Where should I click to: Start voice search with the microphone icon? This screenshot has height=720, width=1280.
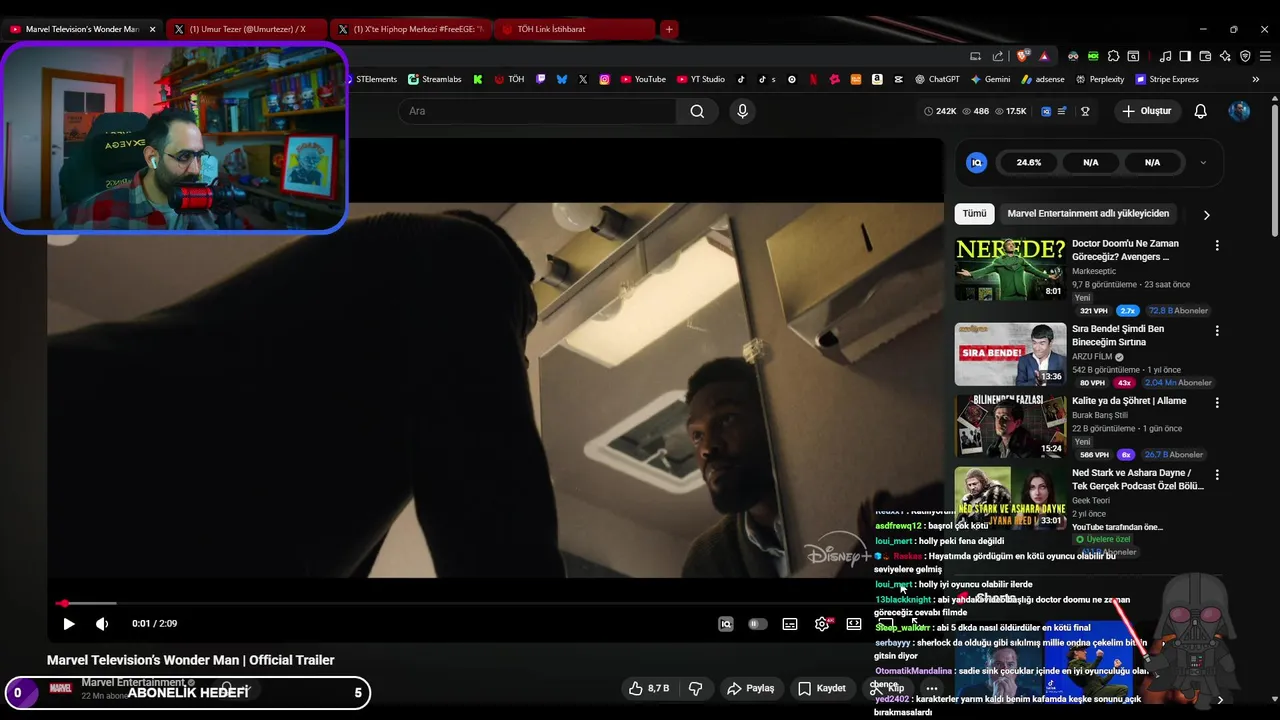click(742, 111)
